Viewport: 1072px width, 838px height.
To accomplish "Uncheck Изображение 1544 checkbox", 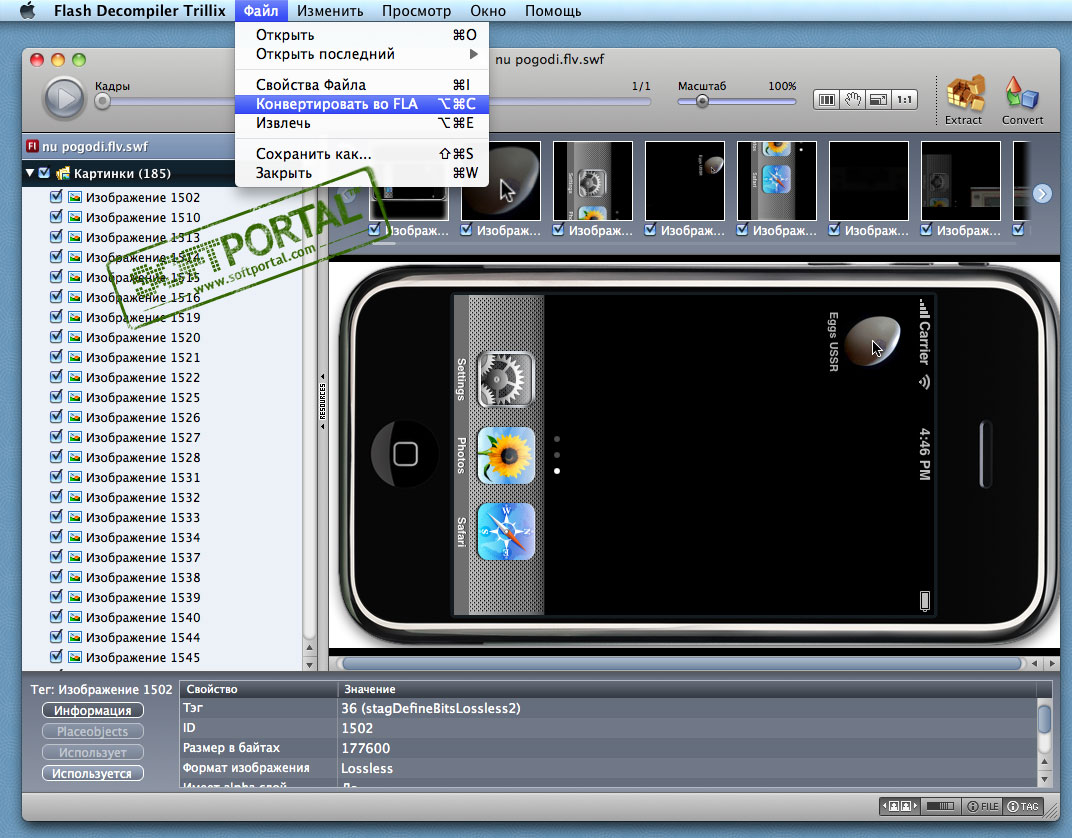I will coord(56,637).
